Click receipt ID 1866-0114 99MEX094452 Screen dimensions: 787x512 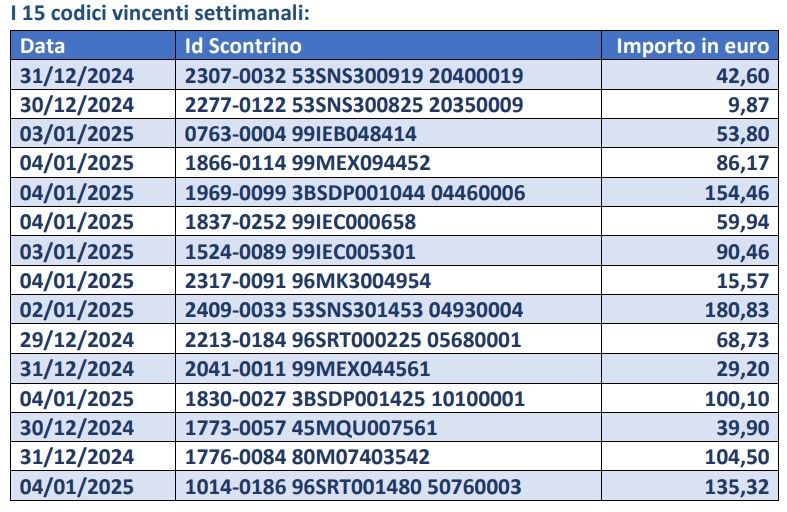coord(308,163)
